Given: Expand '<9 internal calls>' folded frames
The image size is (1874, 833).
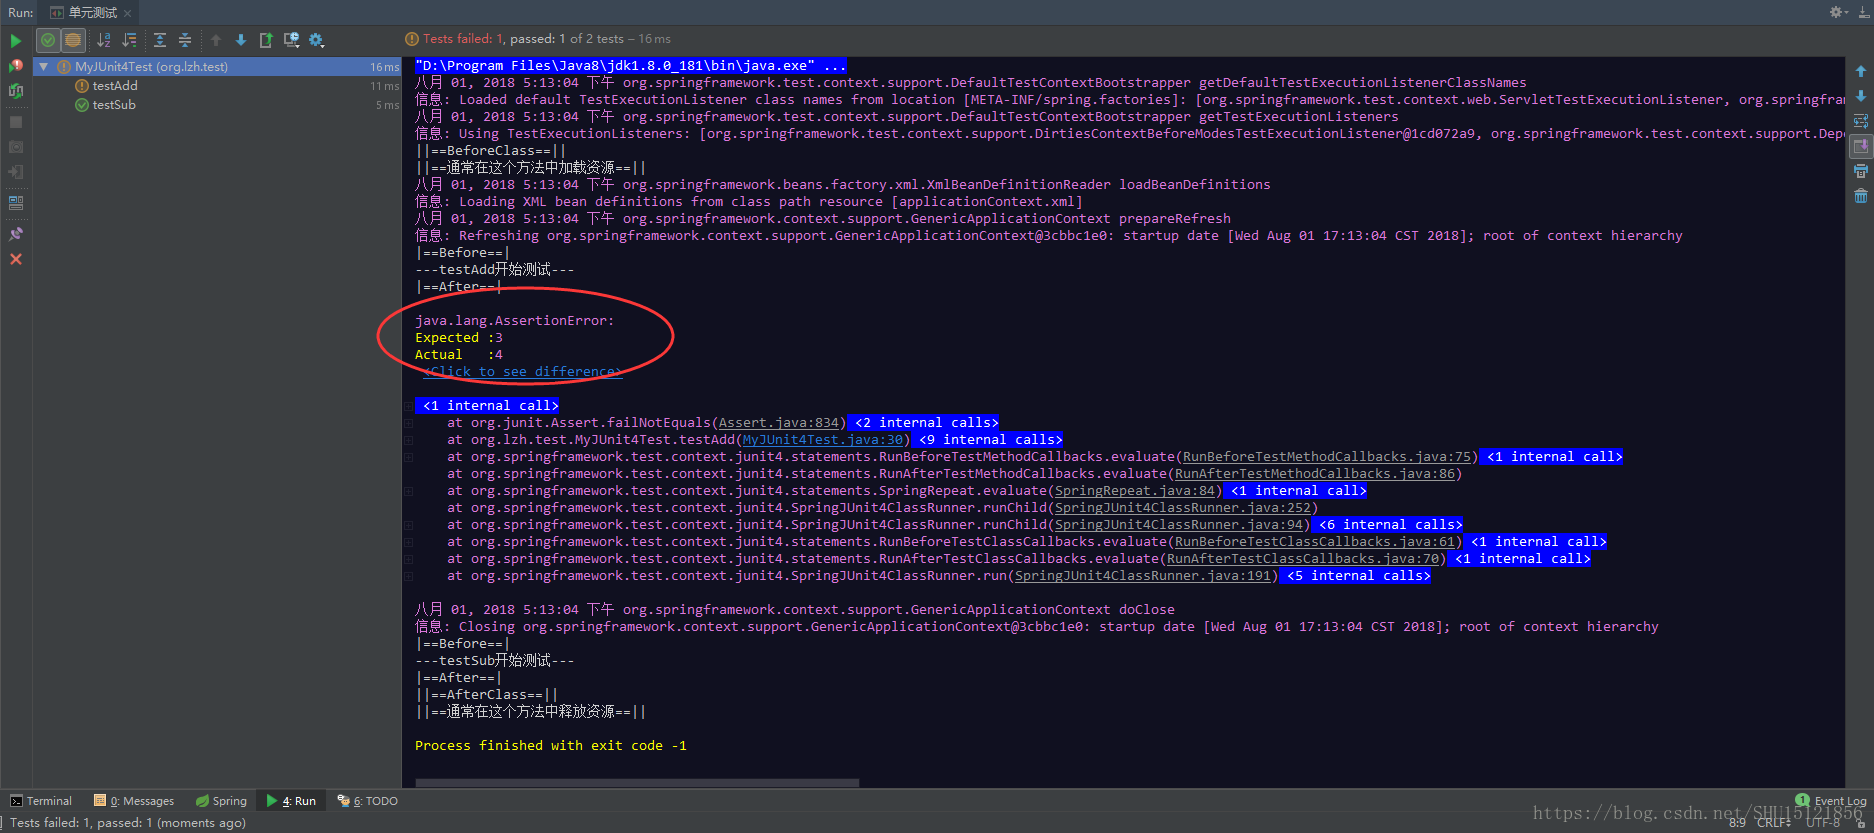Looking at the screenshot, I should point(987,440).
